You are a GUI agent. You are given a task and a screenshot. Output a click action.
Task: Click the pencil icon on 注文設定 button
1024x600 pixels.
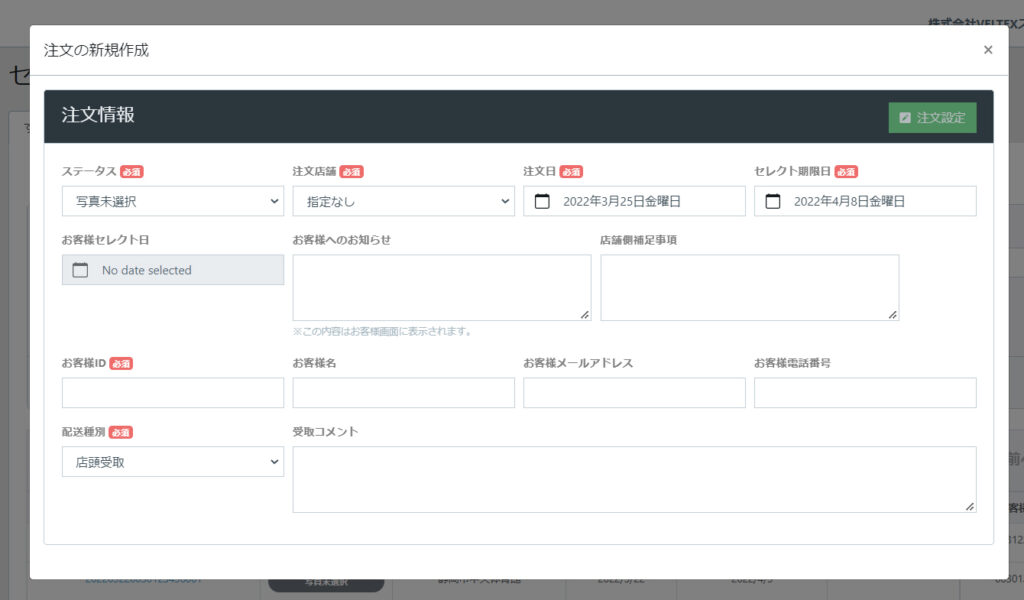point(905,118)
